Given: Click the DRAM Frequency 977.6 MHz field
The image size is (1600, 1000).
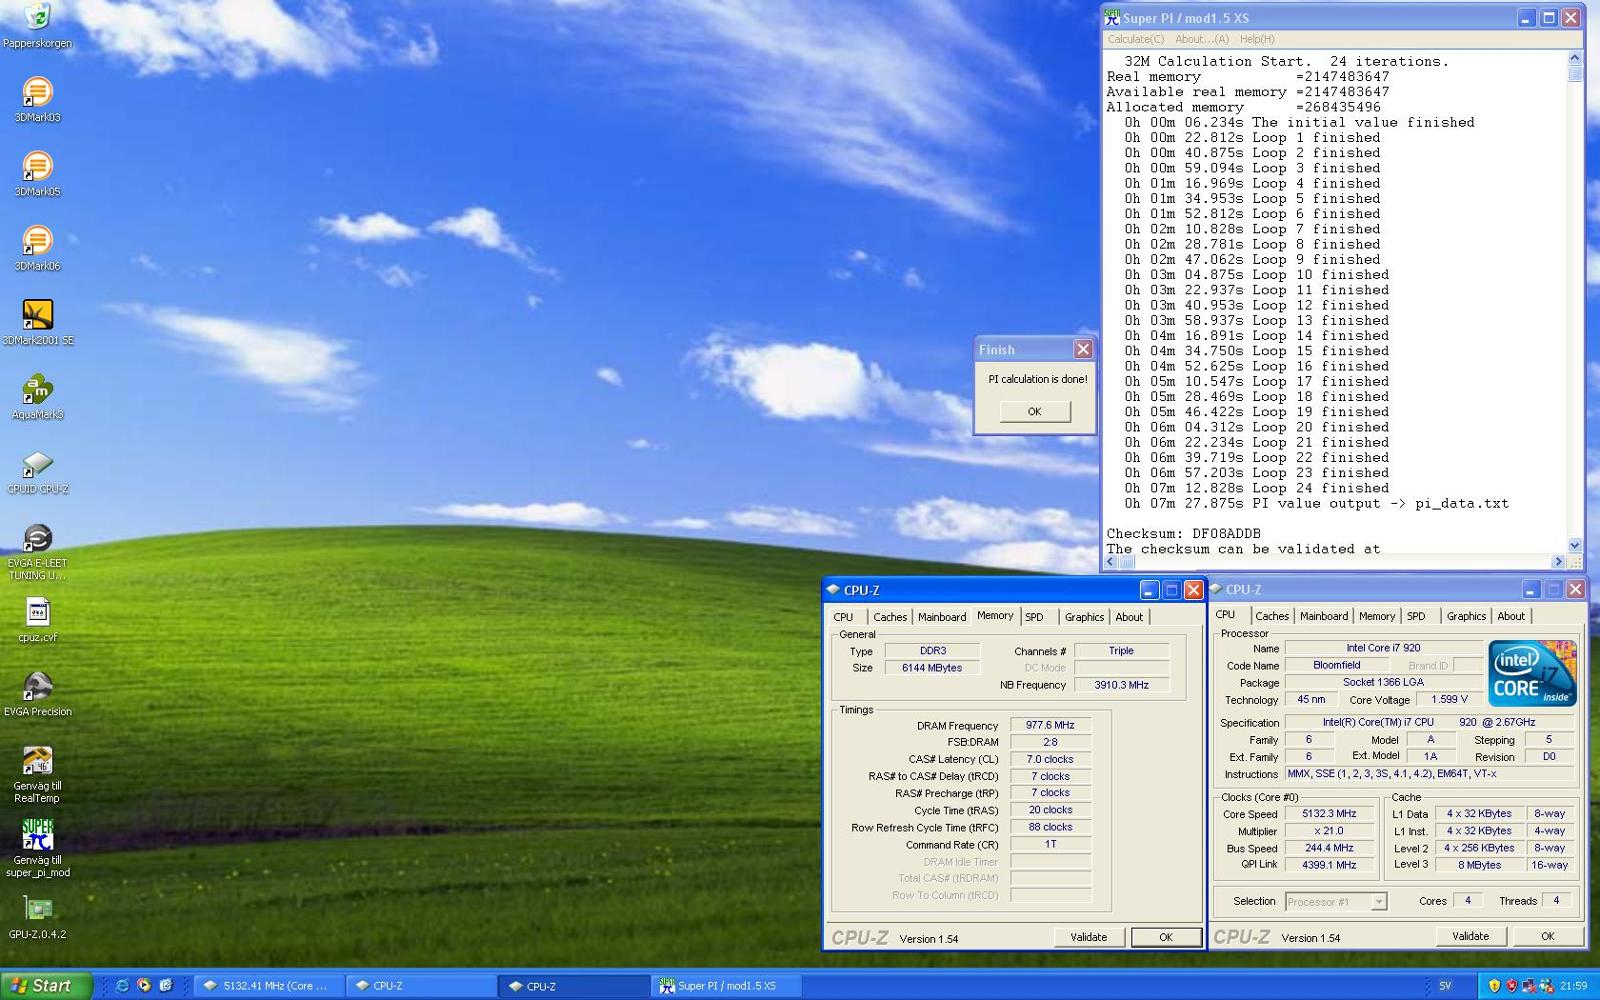Looking at the screenshot, I should pyautogui.click(x=1050, y=725).
